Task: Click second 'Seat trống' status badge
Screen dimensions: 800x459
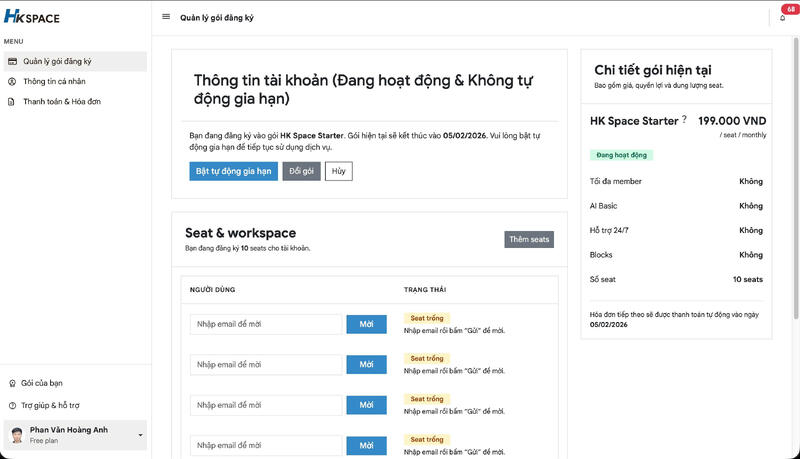Action: [427, 359]
